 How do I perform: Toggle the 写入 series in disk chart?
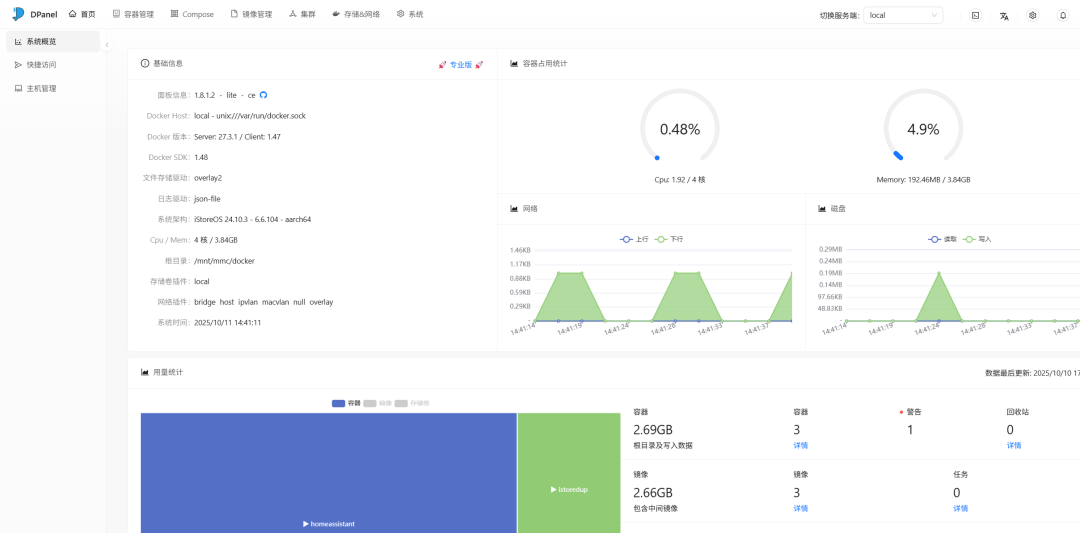click(x=977, y=239)
